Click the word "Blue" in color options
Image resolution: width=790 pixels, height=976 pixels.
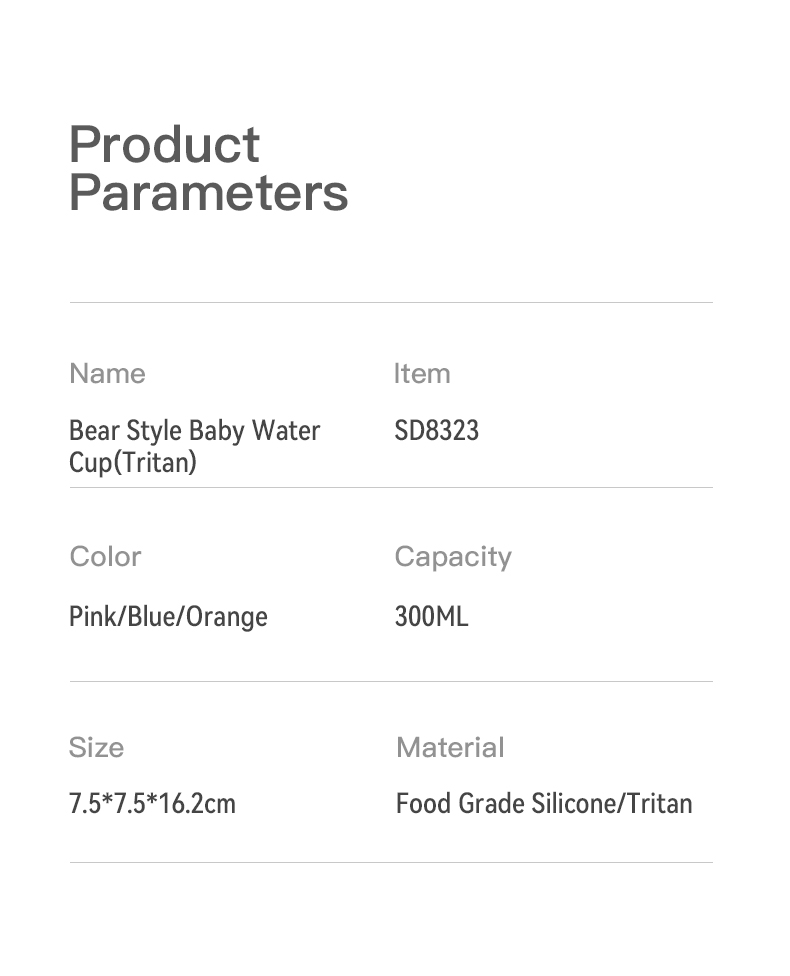point(151,616)
